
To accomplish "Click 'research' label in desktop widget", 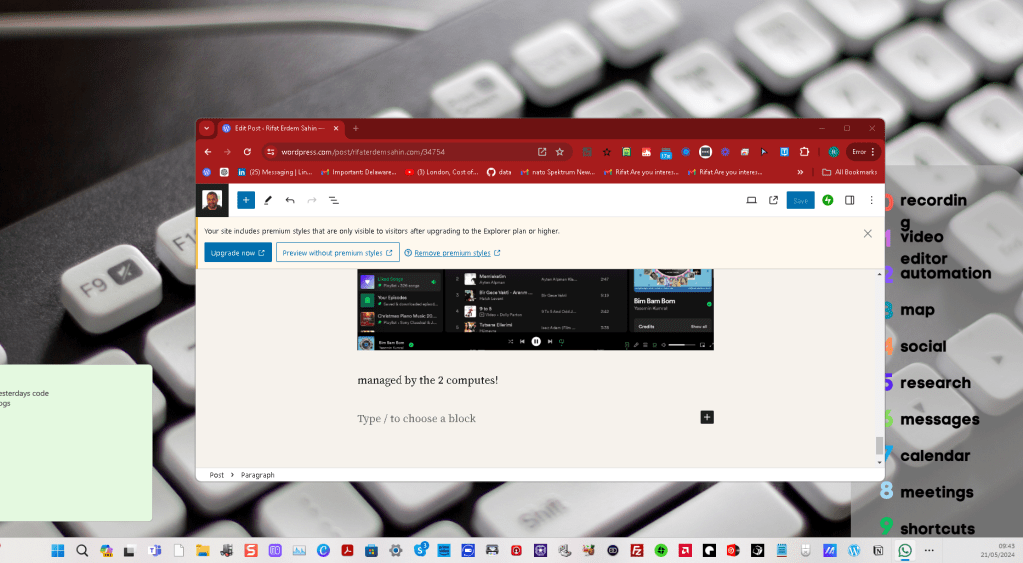I will pos(935,383).
